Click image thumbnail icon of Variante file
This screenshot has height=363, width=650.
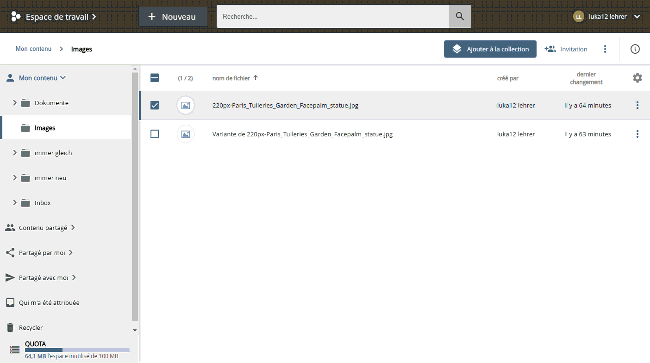pyautogui.click(x=185, y=134)
